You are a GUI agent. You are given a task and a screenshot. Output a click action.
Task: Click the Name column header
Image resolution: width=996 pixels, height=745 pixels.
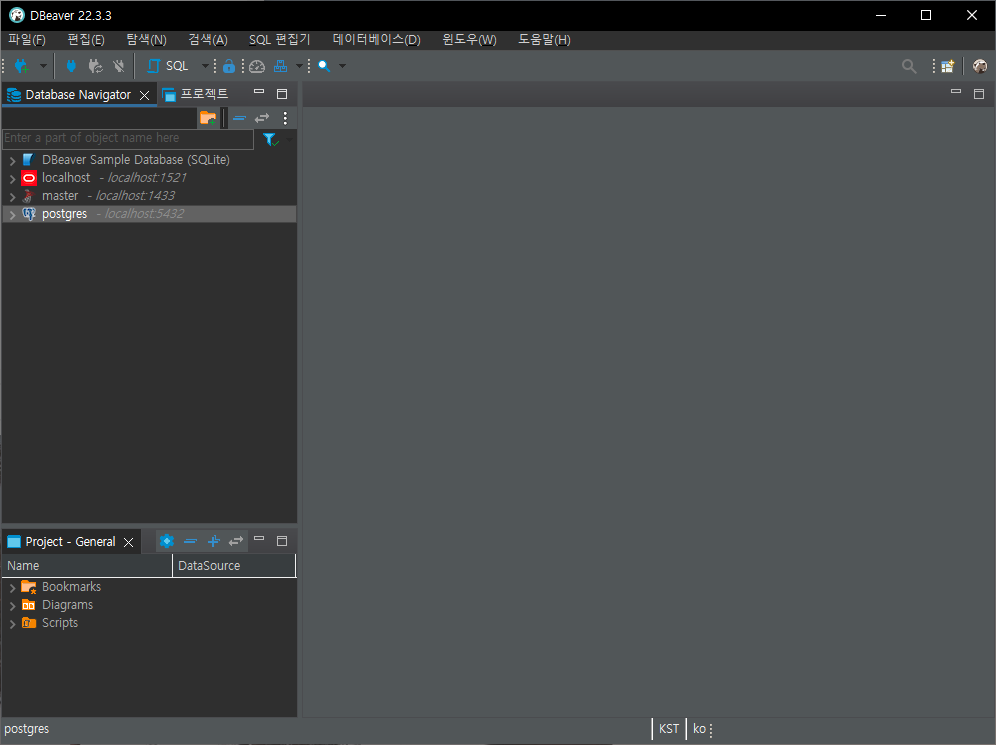click(87, 566)
